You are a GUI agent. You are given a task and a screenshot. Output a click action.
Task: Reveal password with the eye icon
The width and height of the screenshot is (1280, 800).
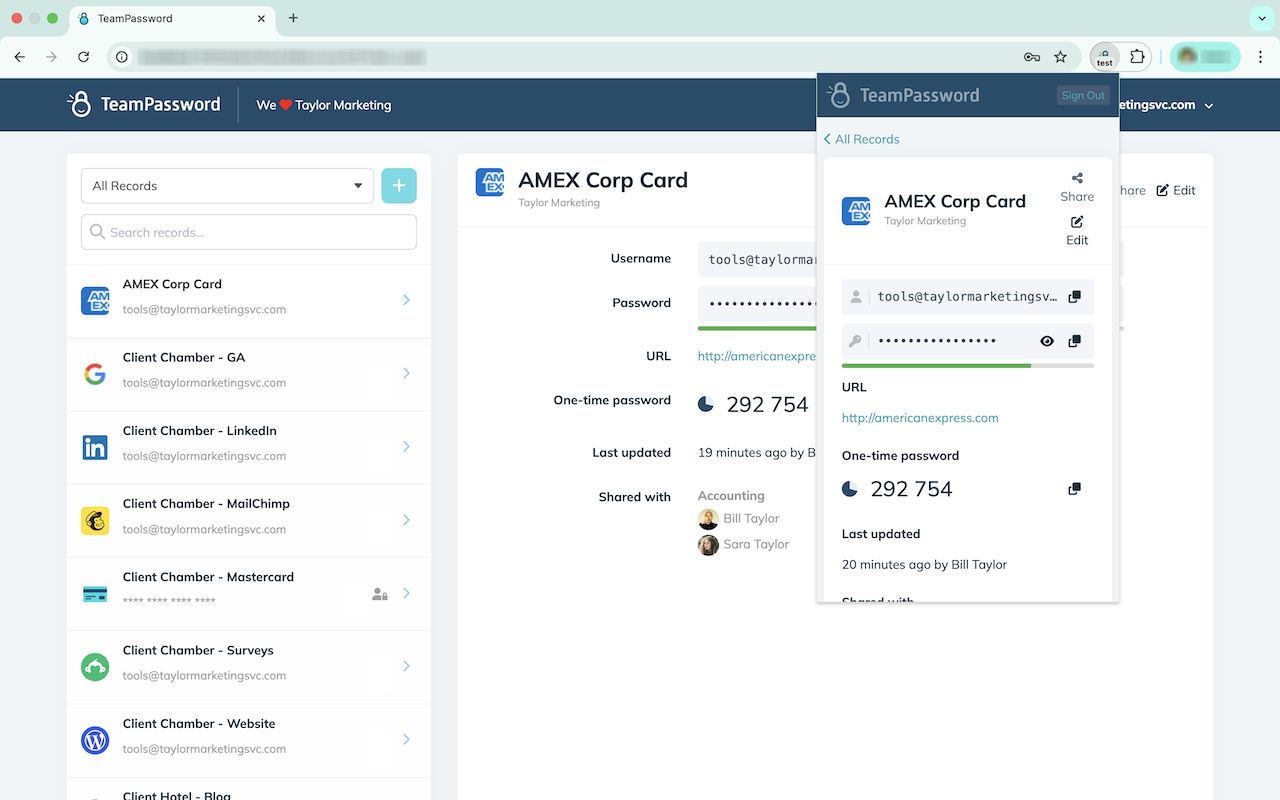tap(1047, 341)
